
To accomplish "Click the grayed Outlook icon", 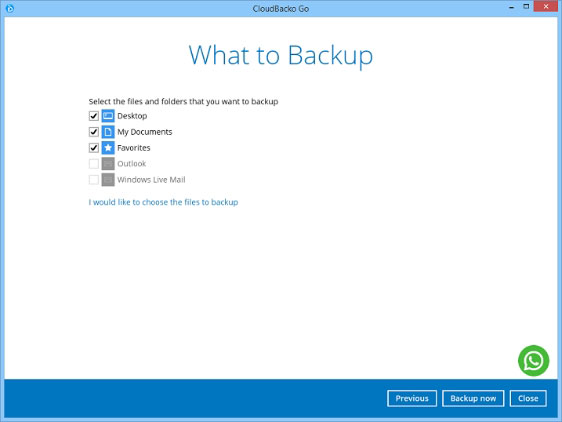I will 108,164.
